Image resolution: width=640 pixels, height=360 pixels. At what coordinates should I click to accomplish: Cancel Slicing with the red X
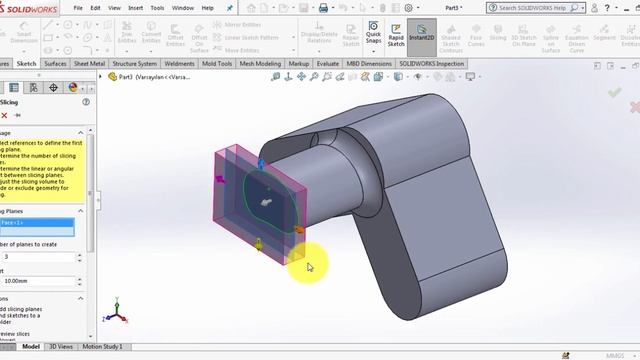(x=4, y=116)
